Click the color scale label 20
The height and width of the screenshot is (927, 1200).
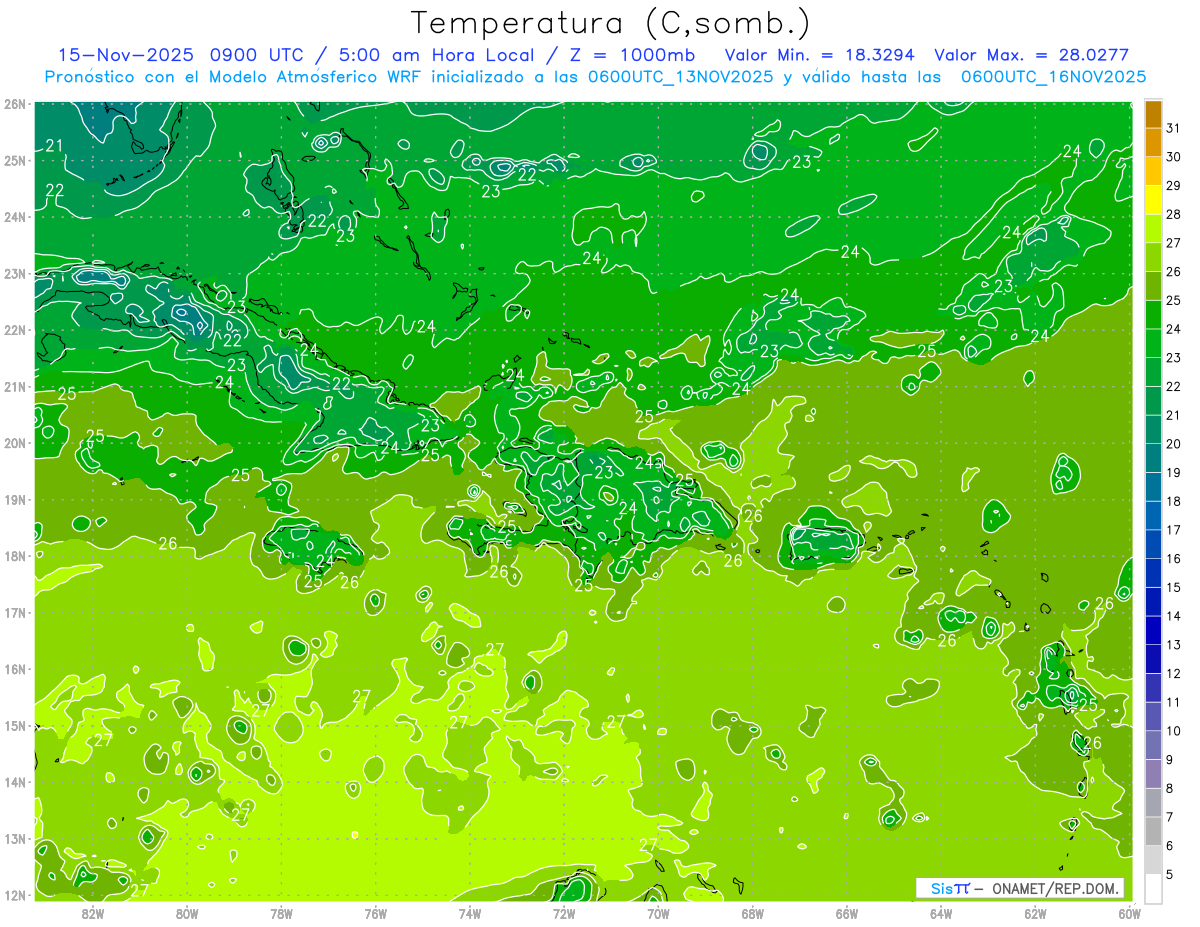point(1174,444)
